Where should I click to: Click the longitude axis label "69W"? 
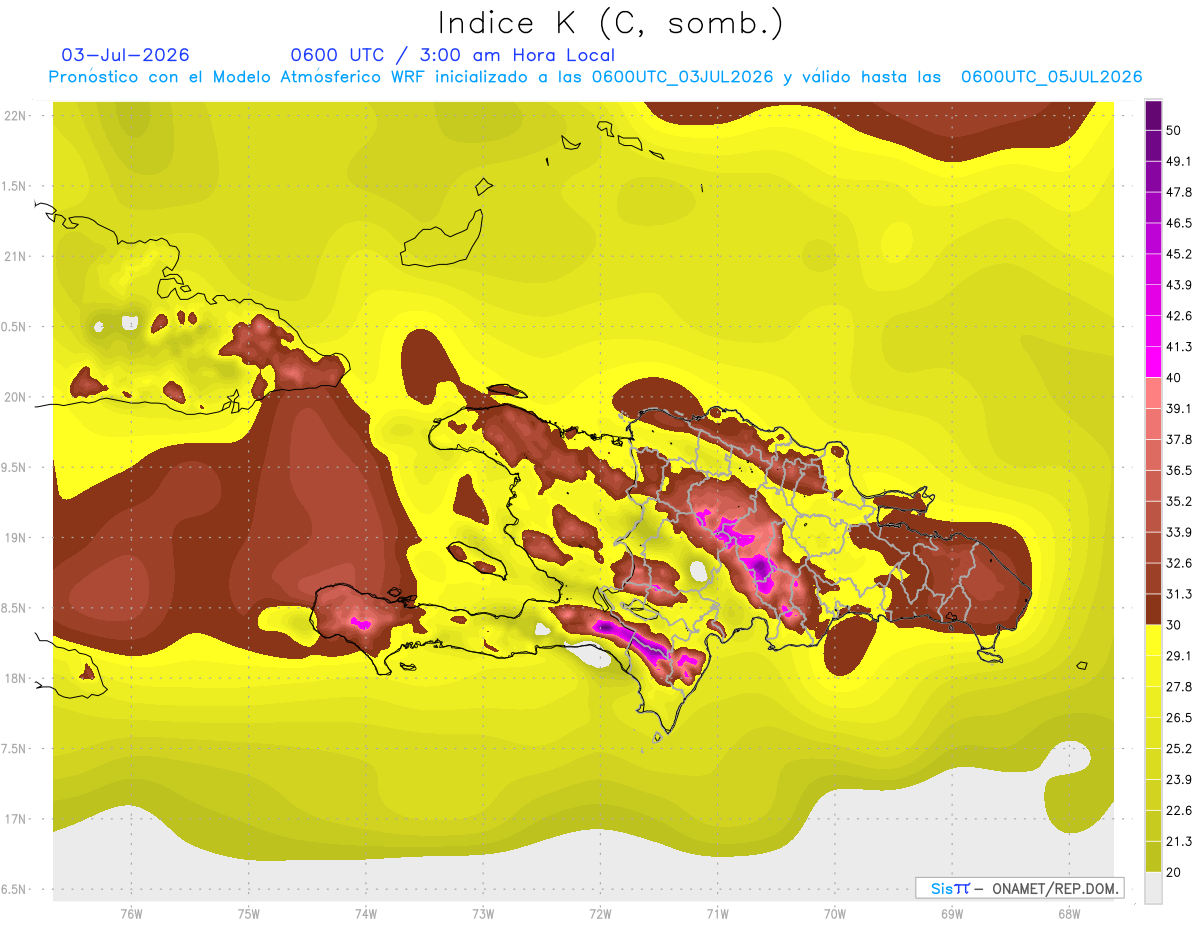(952, 914)
